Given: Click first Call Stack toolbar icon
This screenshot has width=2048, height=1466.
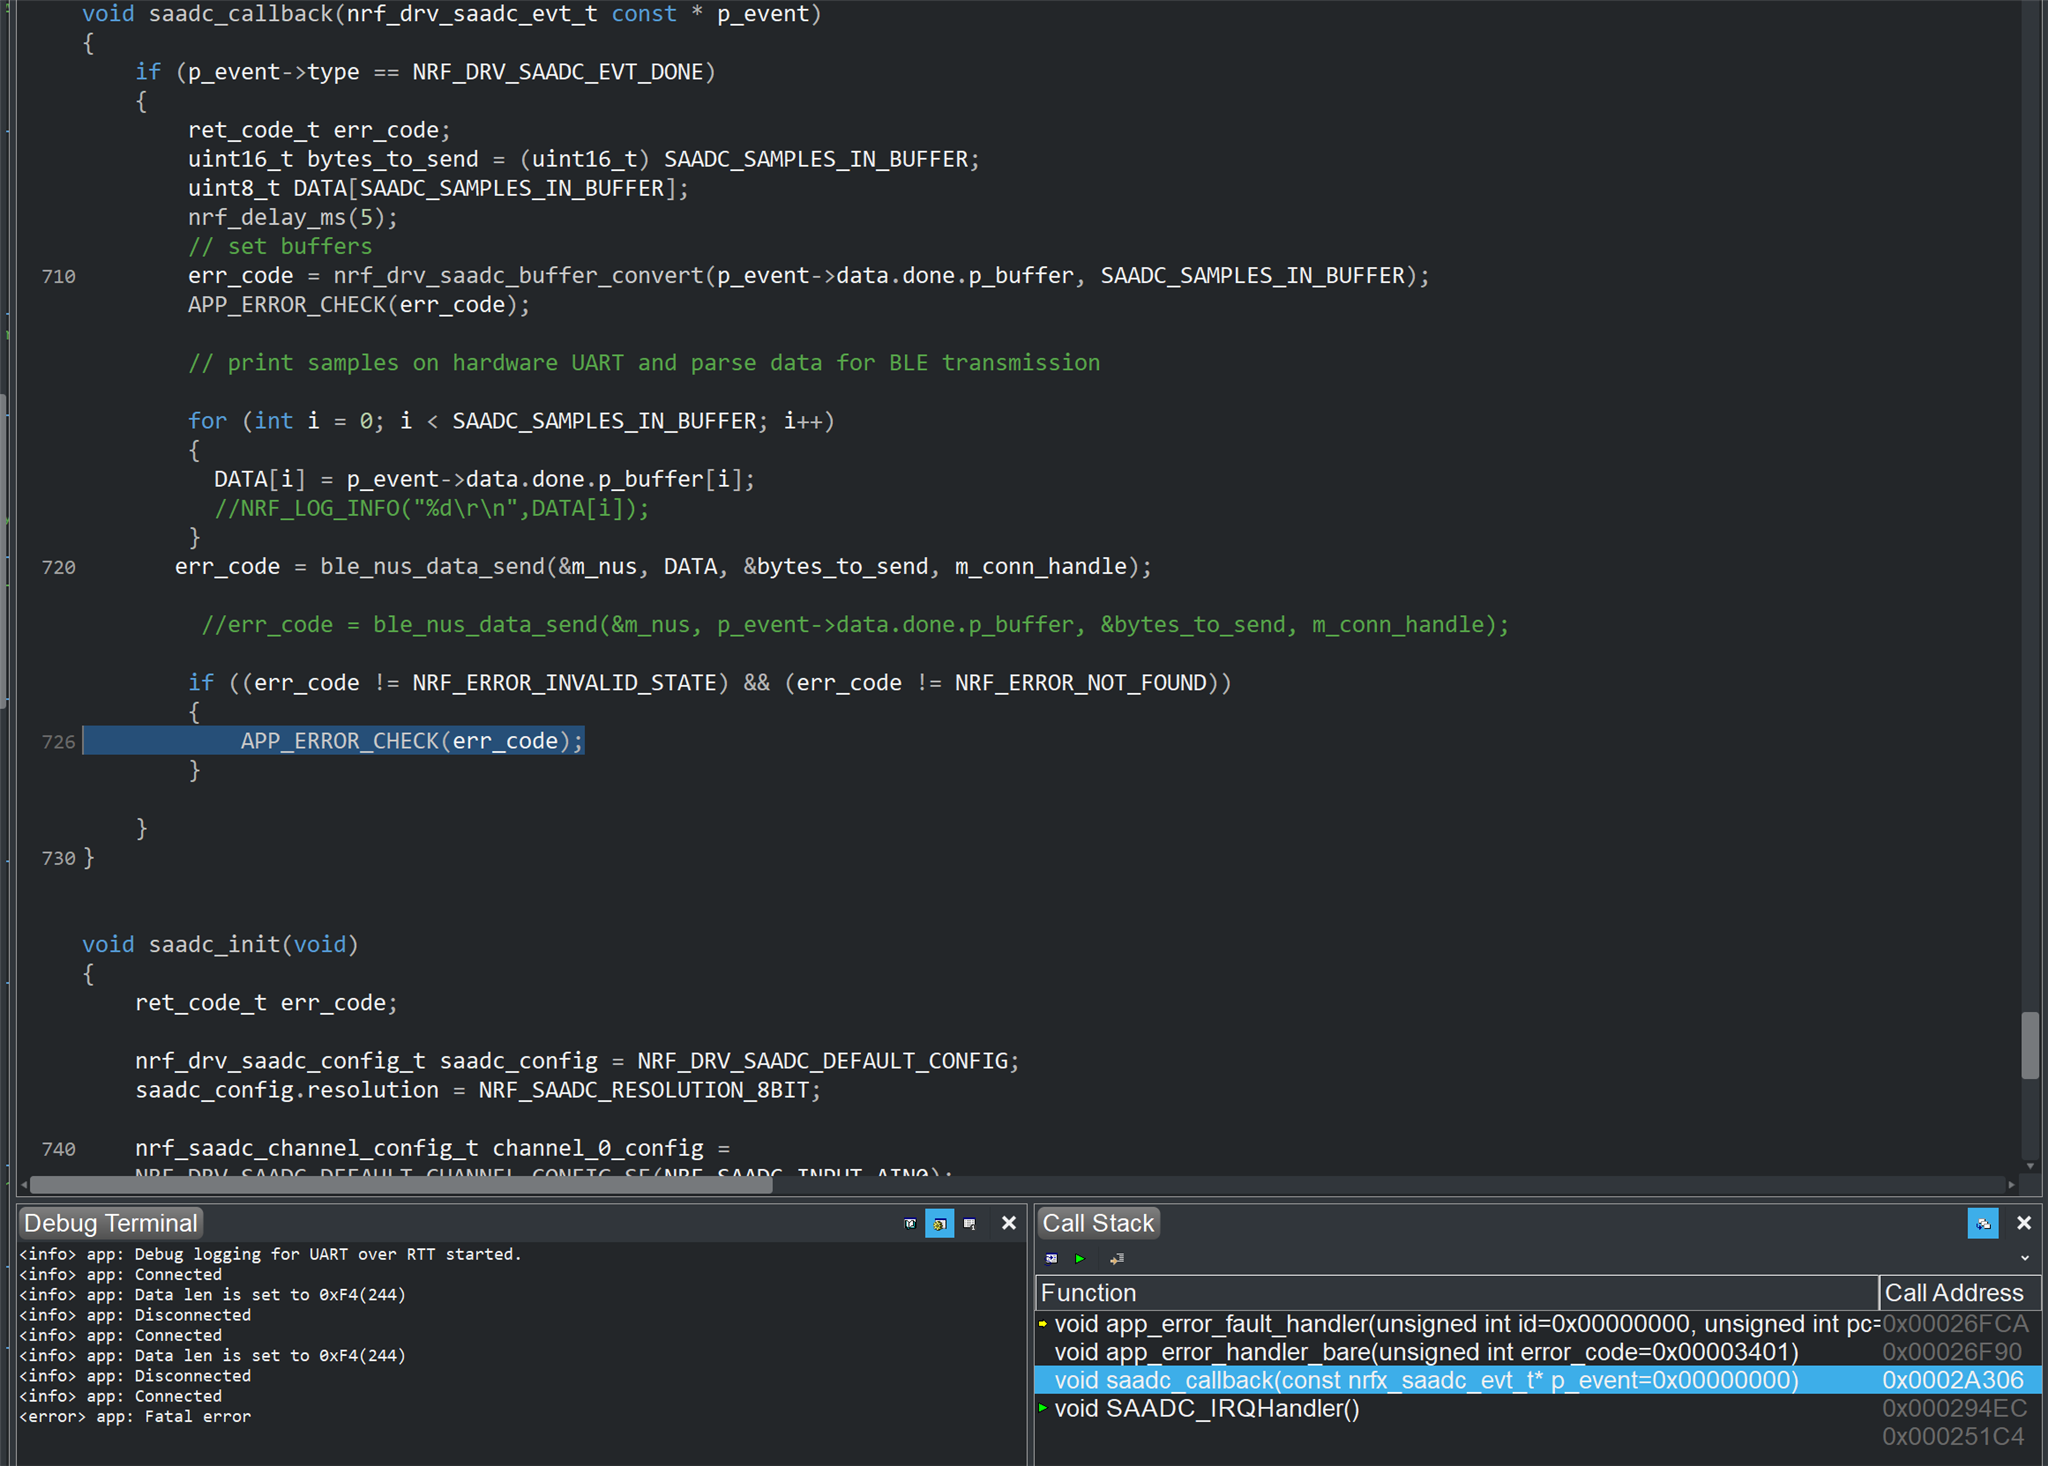Looking at the screenshot, I should pos(1051,1259).
